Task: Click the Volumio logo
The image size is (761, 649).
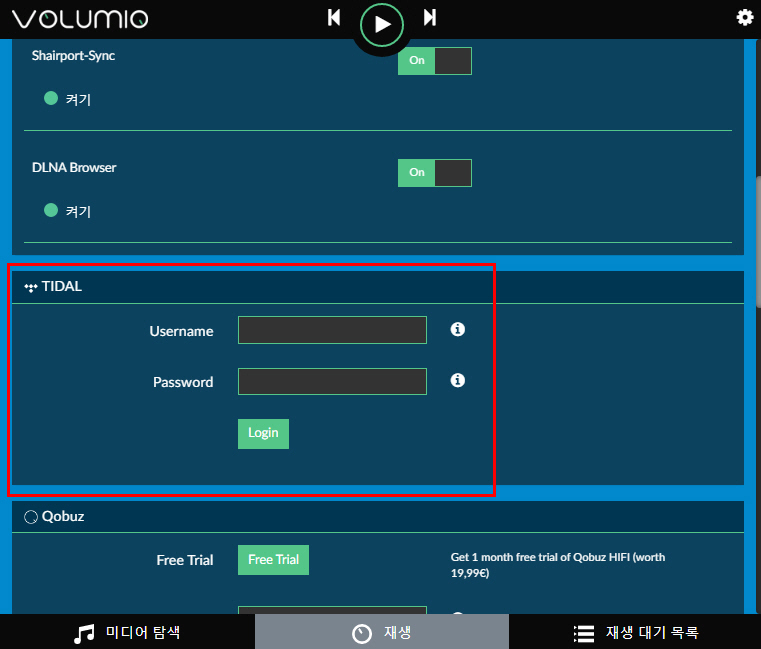Action: (x=80, y=19)
